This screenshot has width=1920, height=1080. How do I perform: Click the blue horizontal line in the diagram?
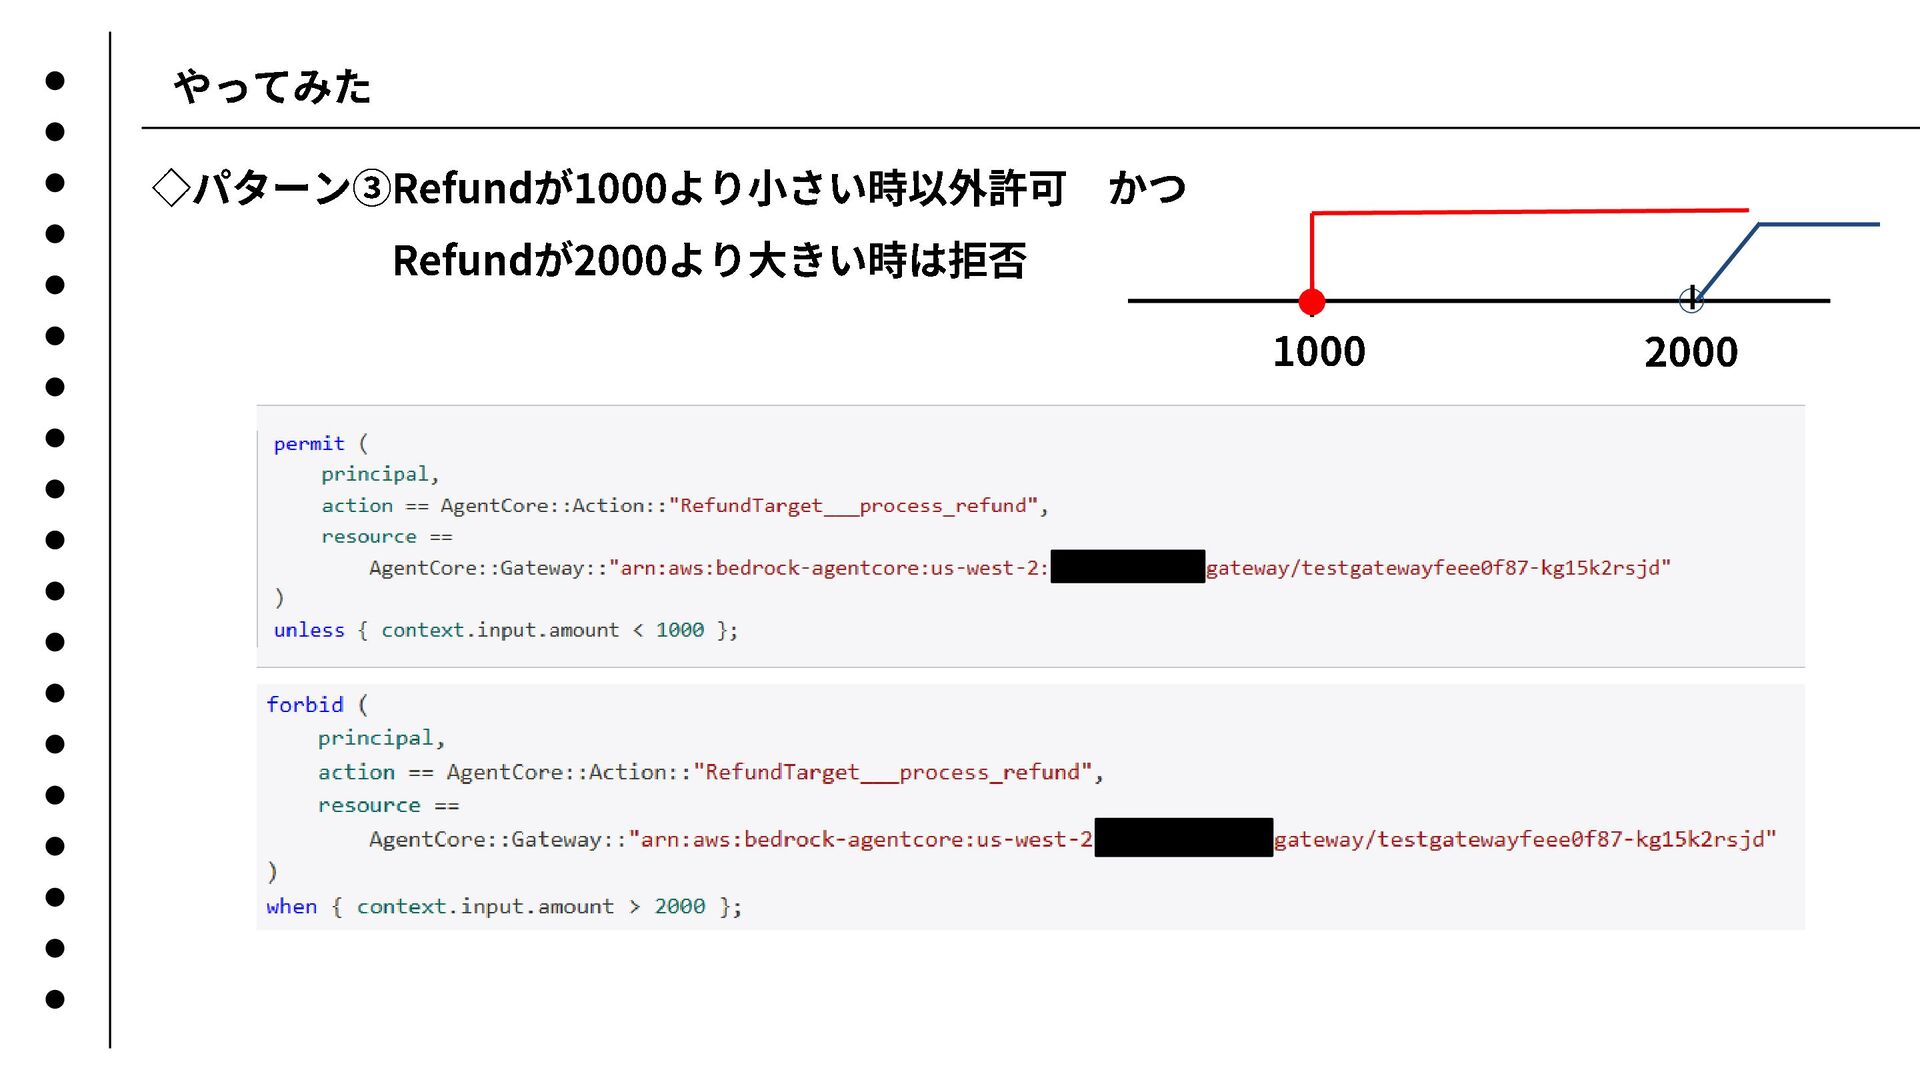[1818, 224]
